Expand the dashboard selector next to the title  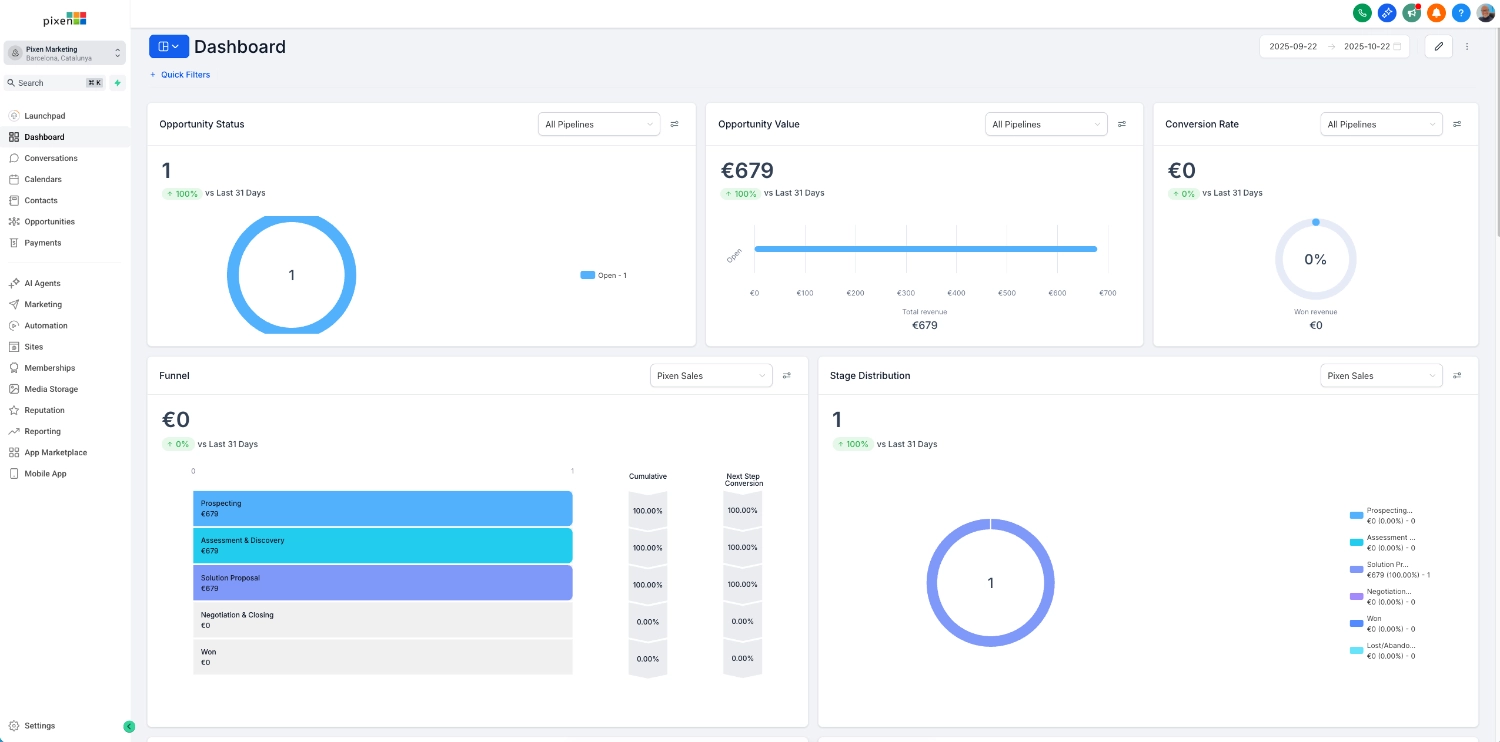[168, 46]
